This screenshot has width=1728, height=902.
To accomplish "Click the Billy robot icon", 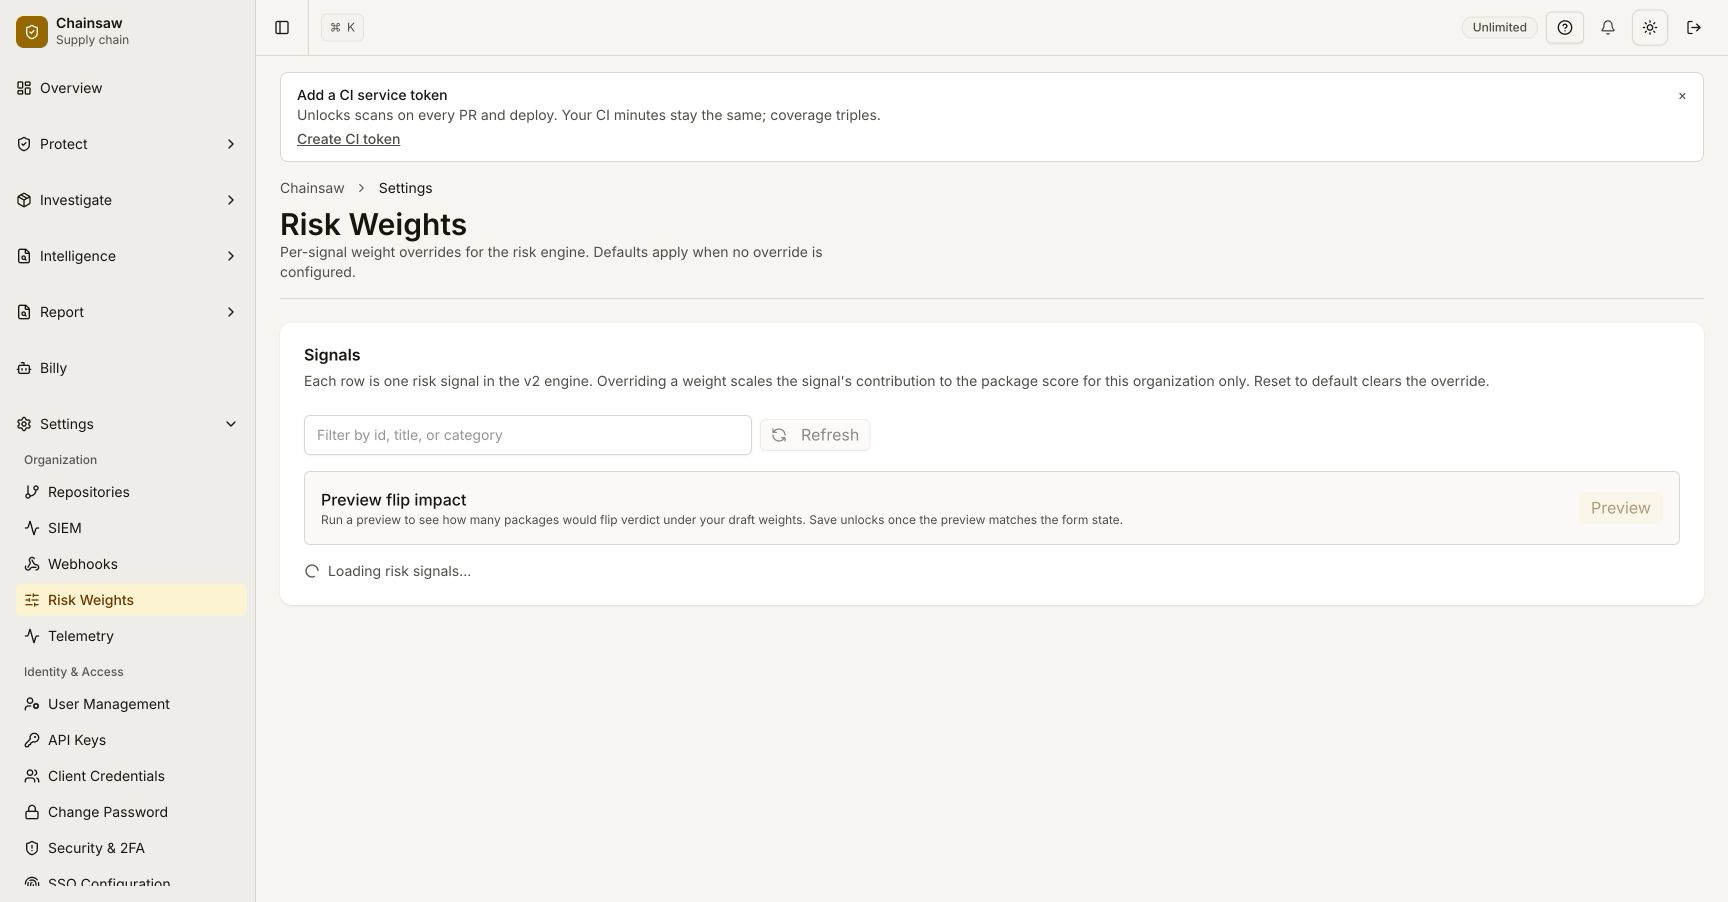I will [24, 368].
